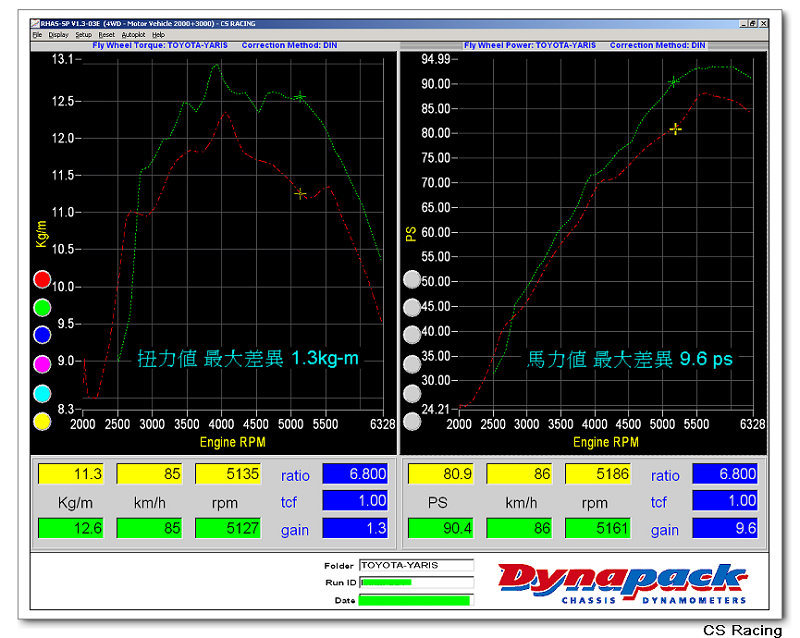800x638 pixels.
Task: Click the Folder field TOYOTA-YARIS
Action: click(x=416, y=565)
